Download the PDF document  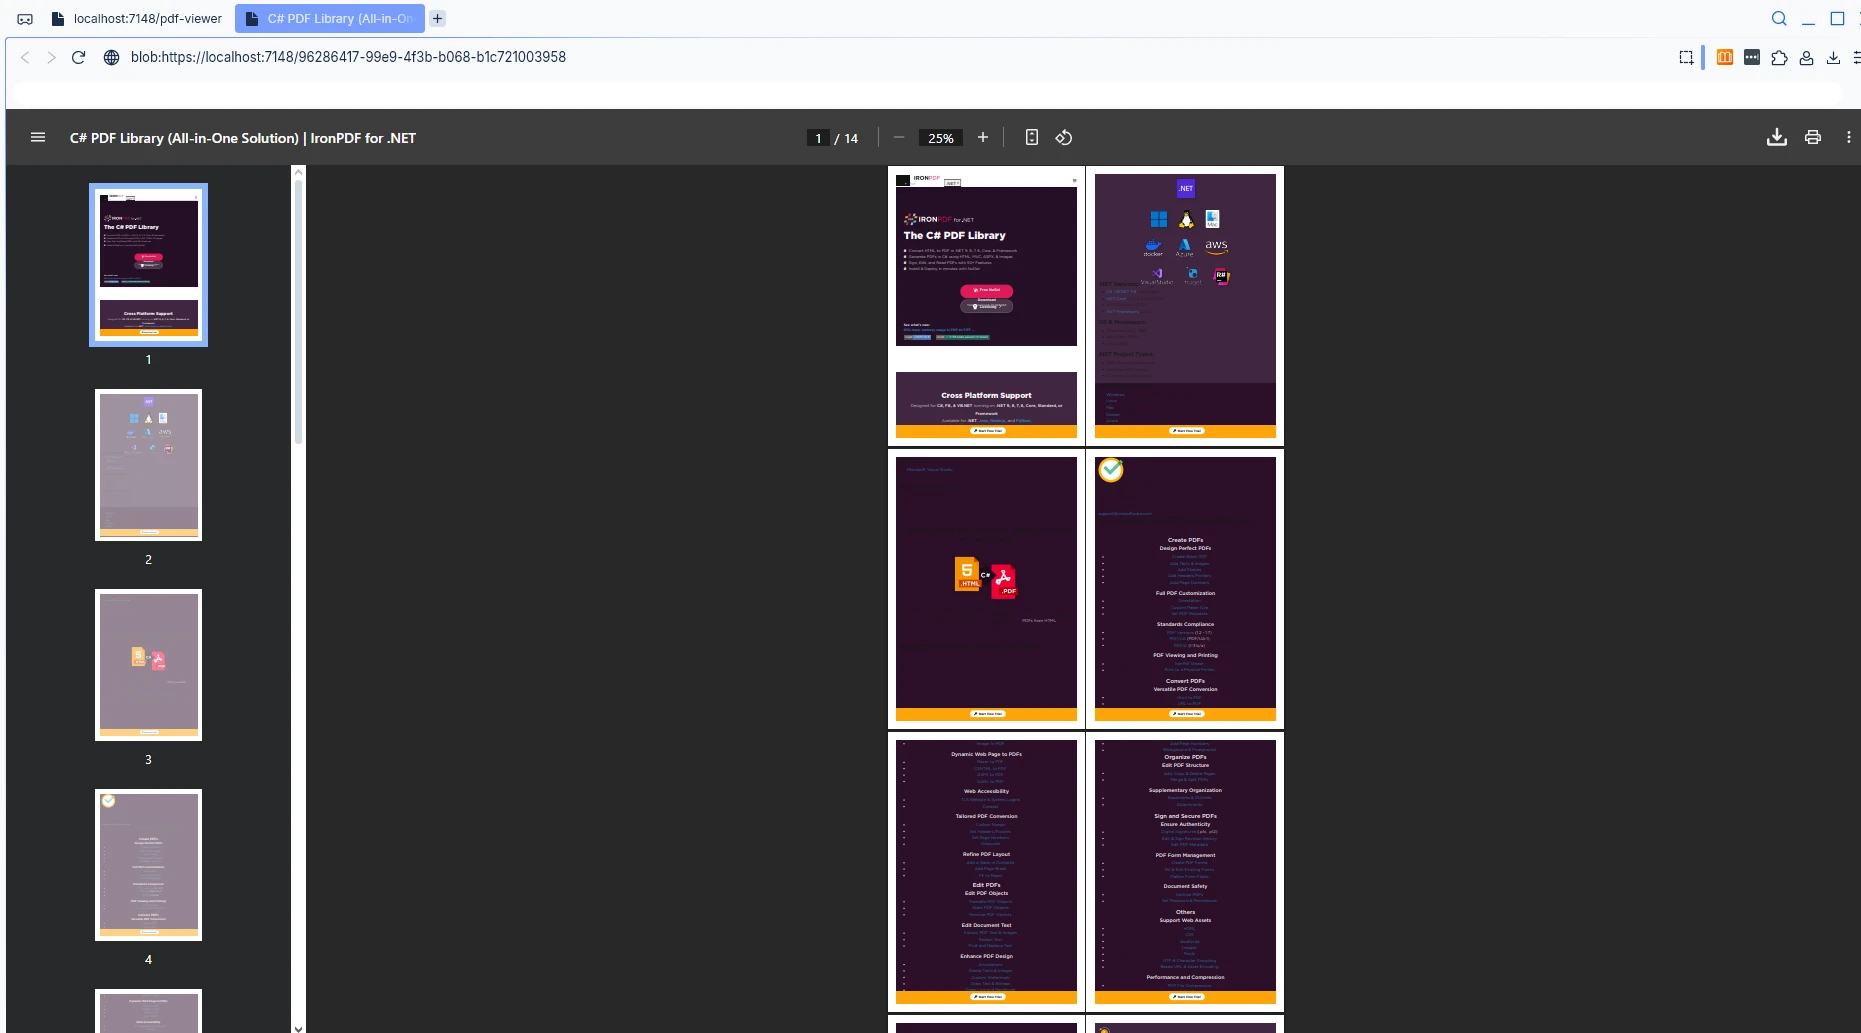[1777, 136]
